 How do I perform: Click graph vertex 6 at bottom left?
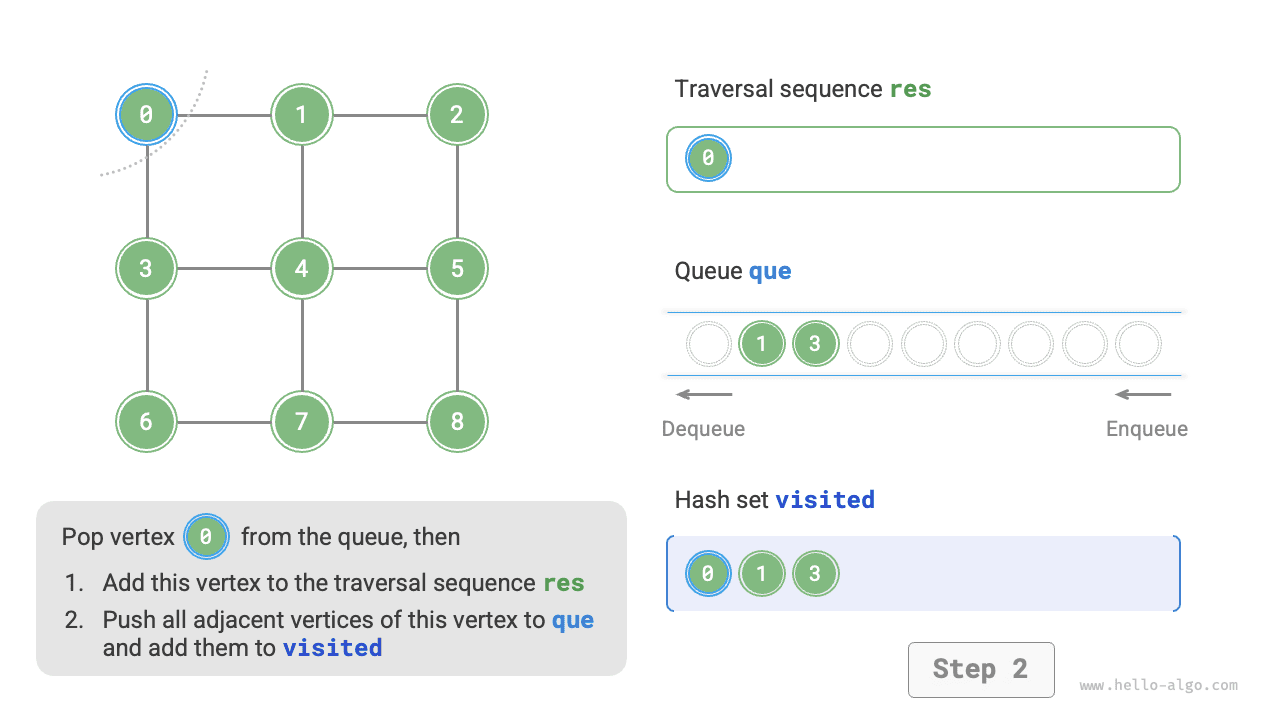pyautogui.click(x=147, y=421)
